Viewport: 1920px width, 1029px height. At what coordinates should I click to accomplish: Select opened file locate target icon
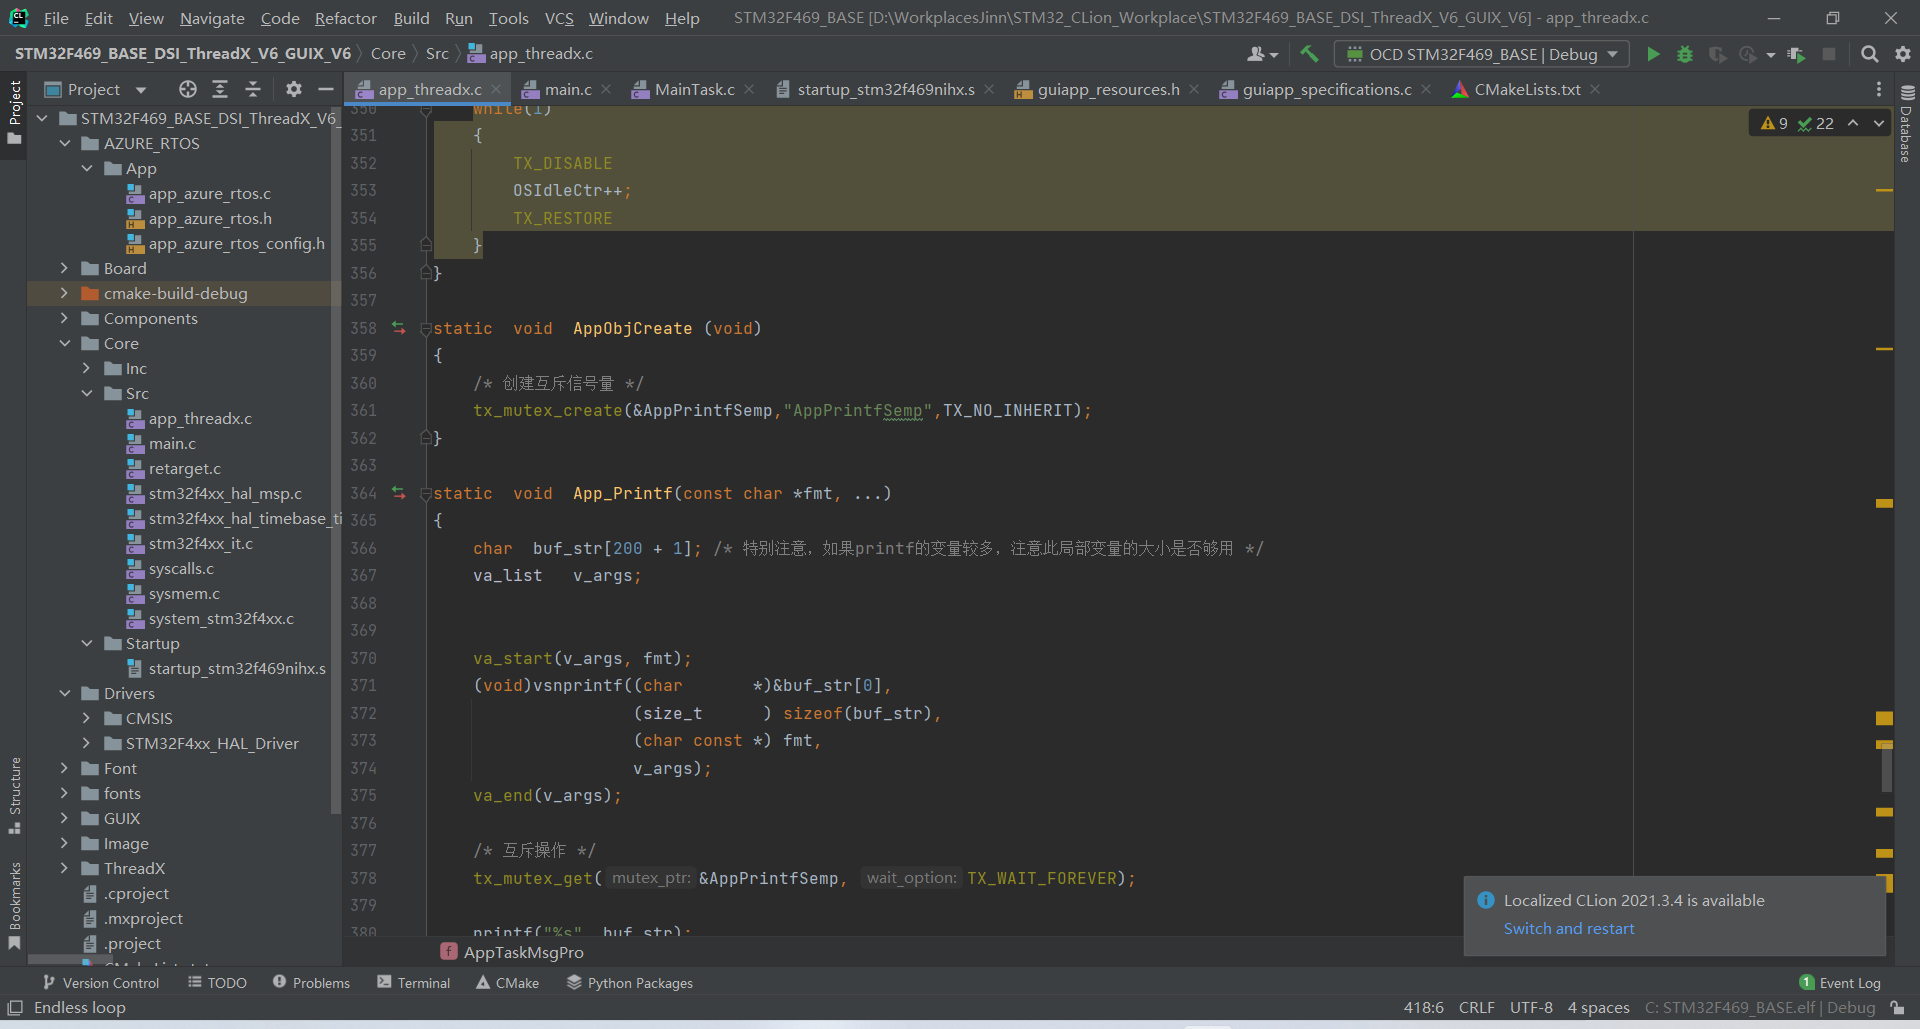click(187, 89)
